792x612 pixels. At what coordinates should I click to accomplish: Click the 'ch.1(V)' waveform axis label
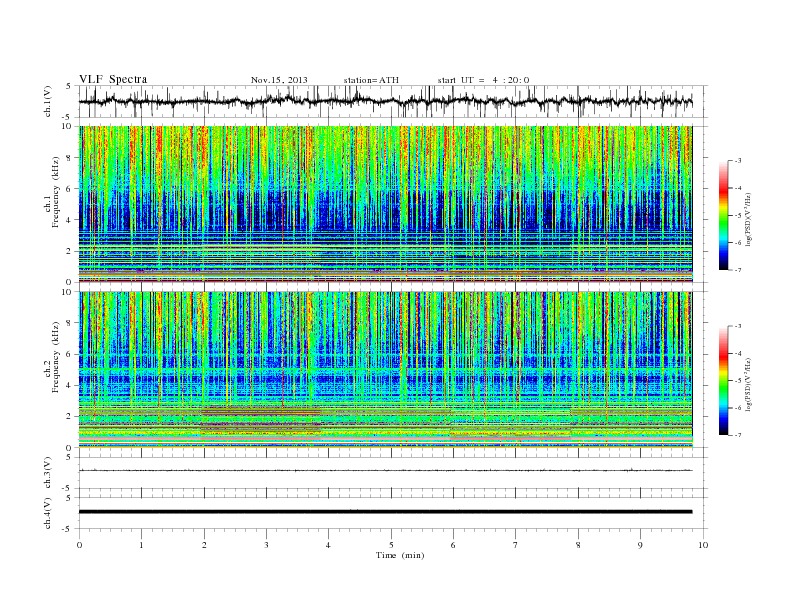point(48,101)
